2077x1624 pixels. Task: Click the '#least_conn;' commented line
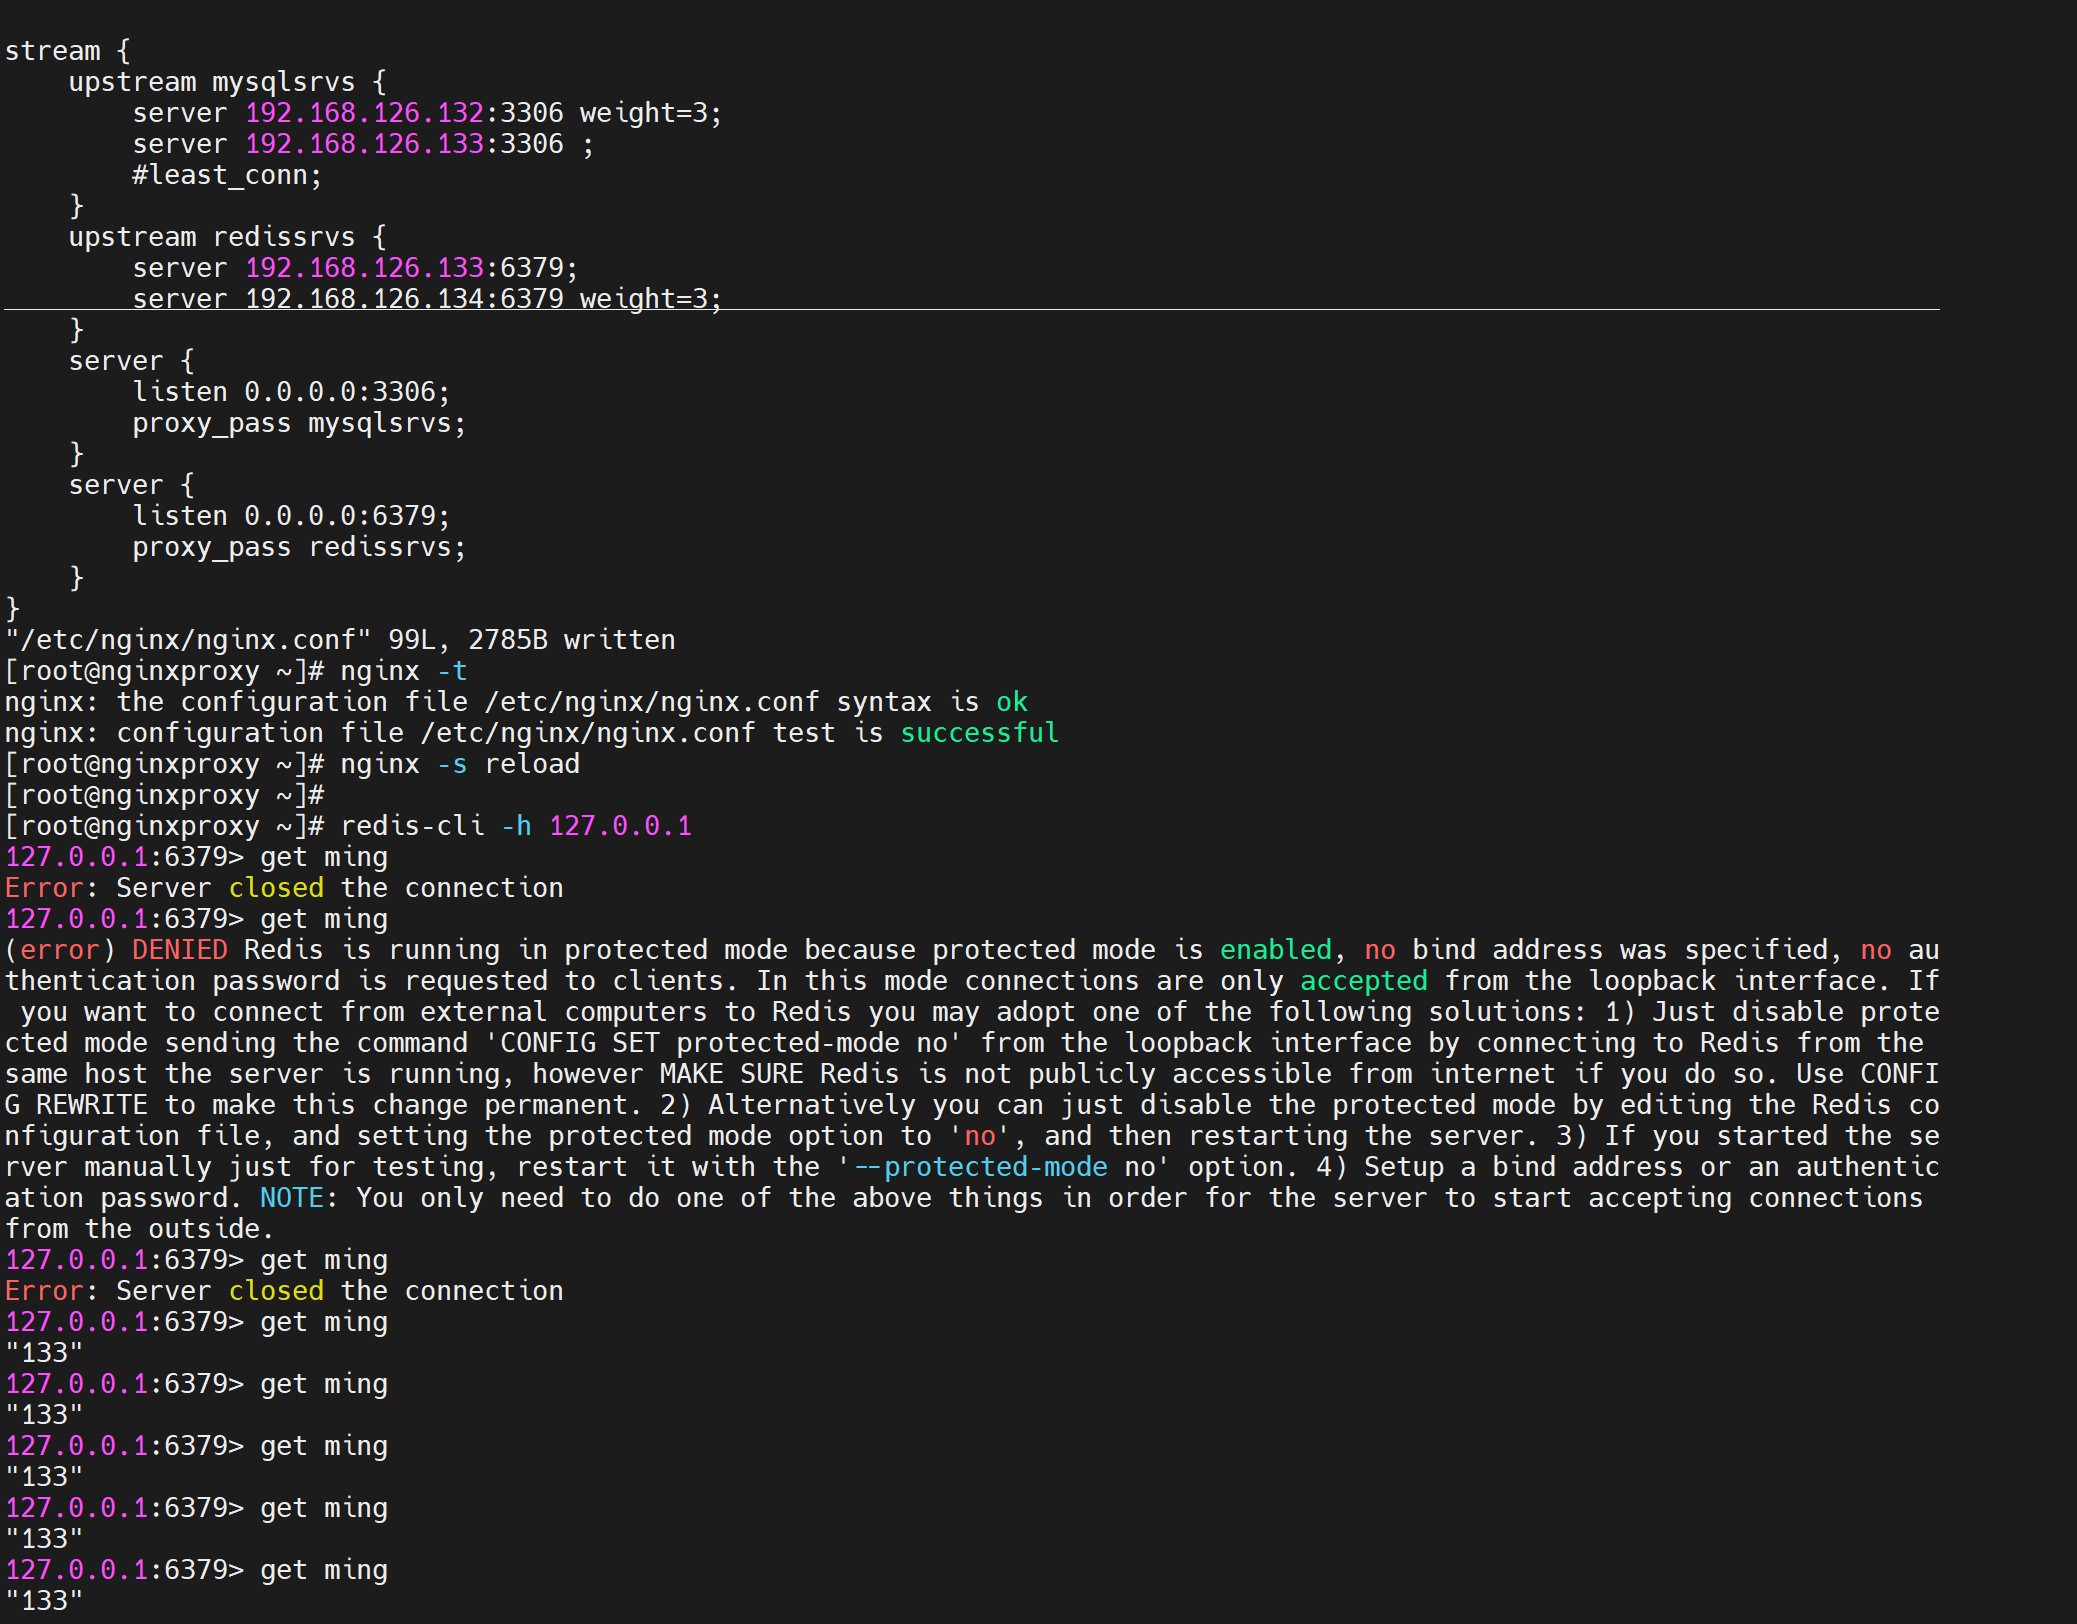227,175
